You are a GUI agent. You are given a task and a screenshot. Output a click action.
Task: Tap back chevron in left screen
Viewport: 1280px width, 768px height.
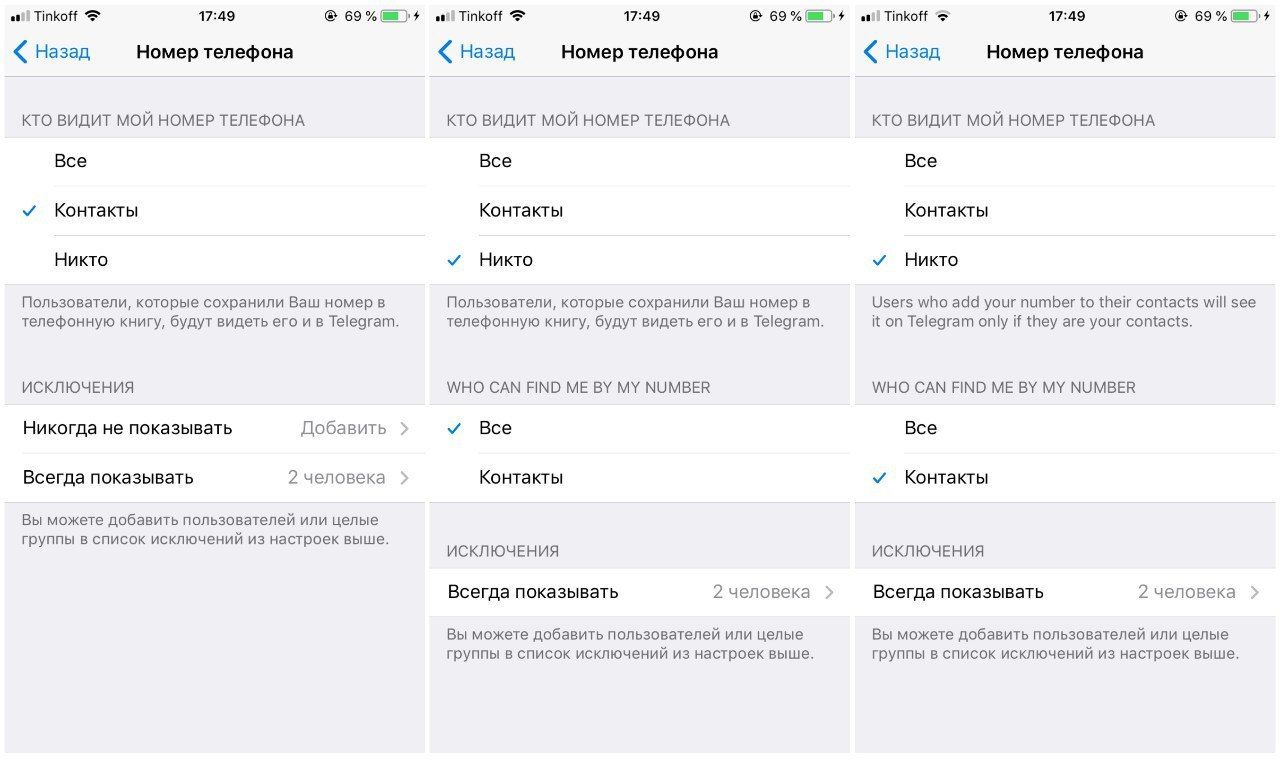coord(20,52)
